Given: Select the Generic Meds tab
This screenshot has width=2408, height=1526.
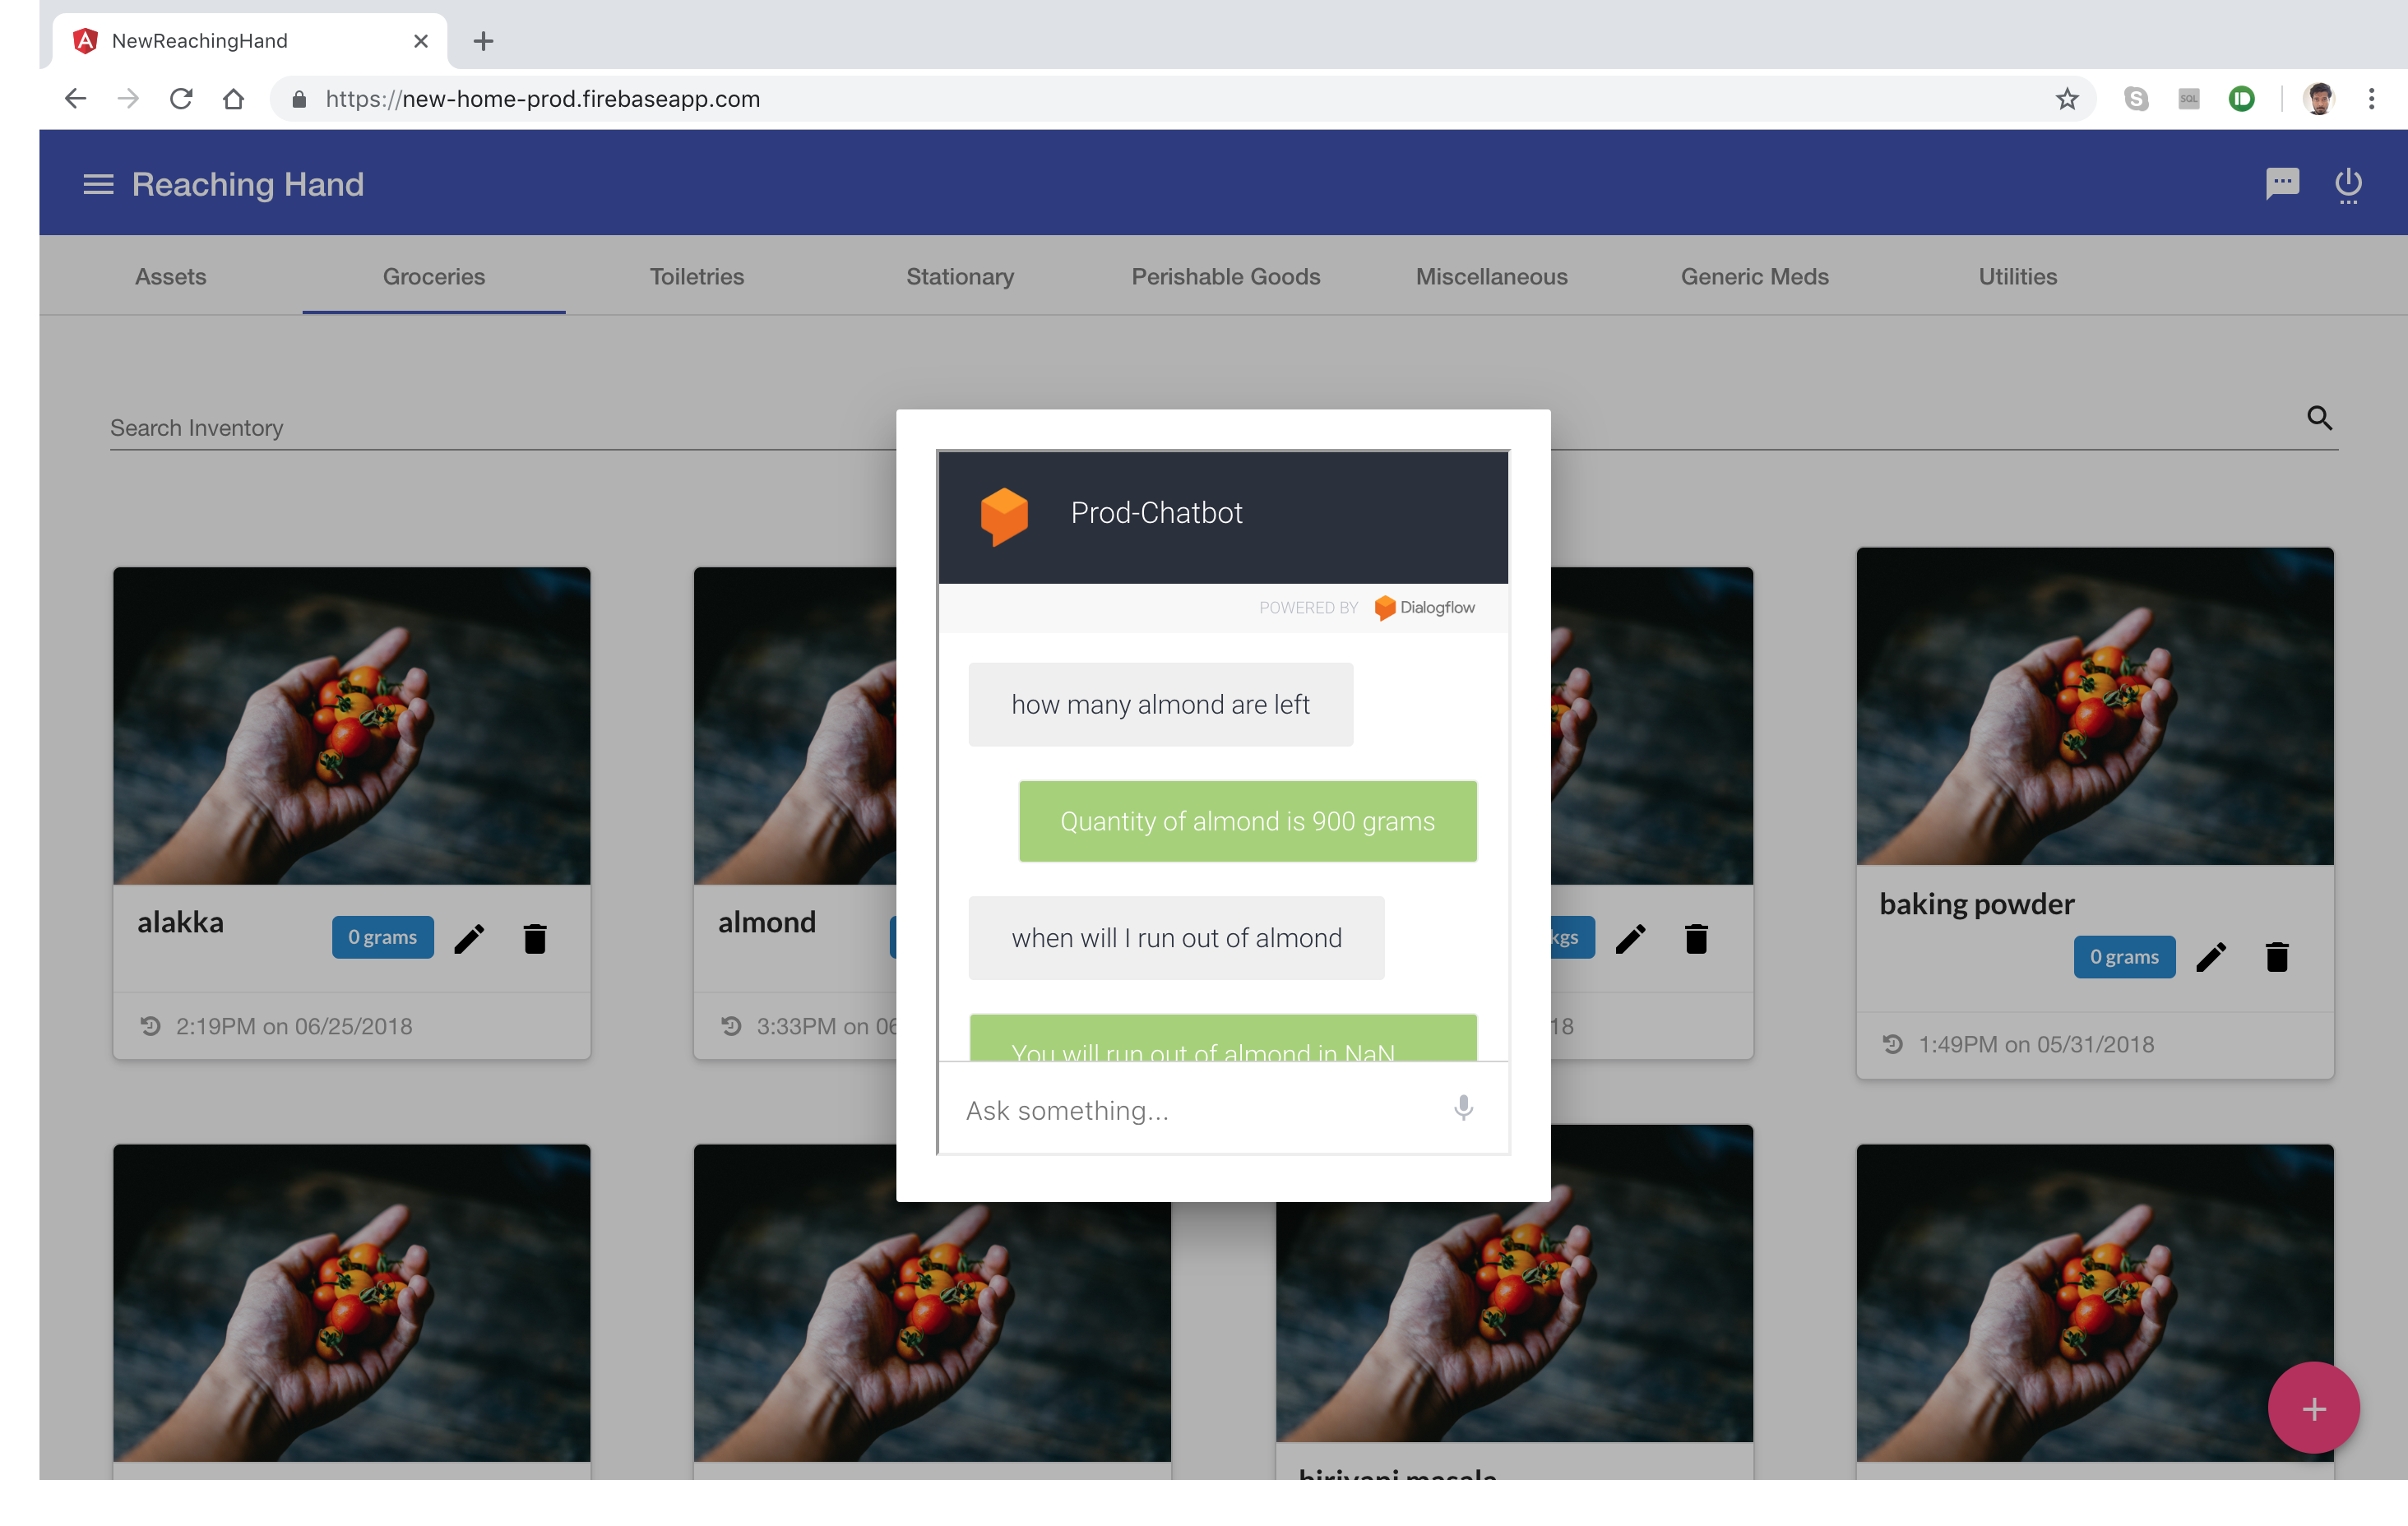Looking at the screenshot, I should [1753, 277].
